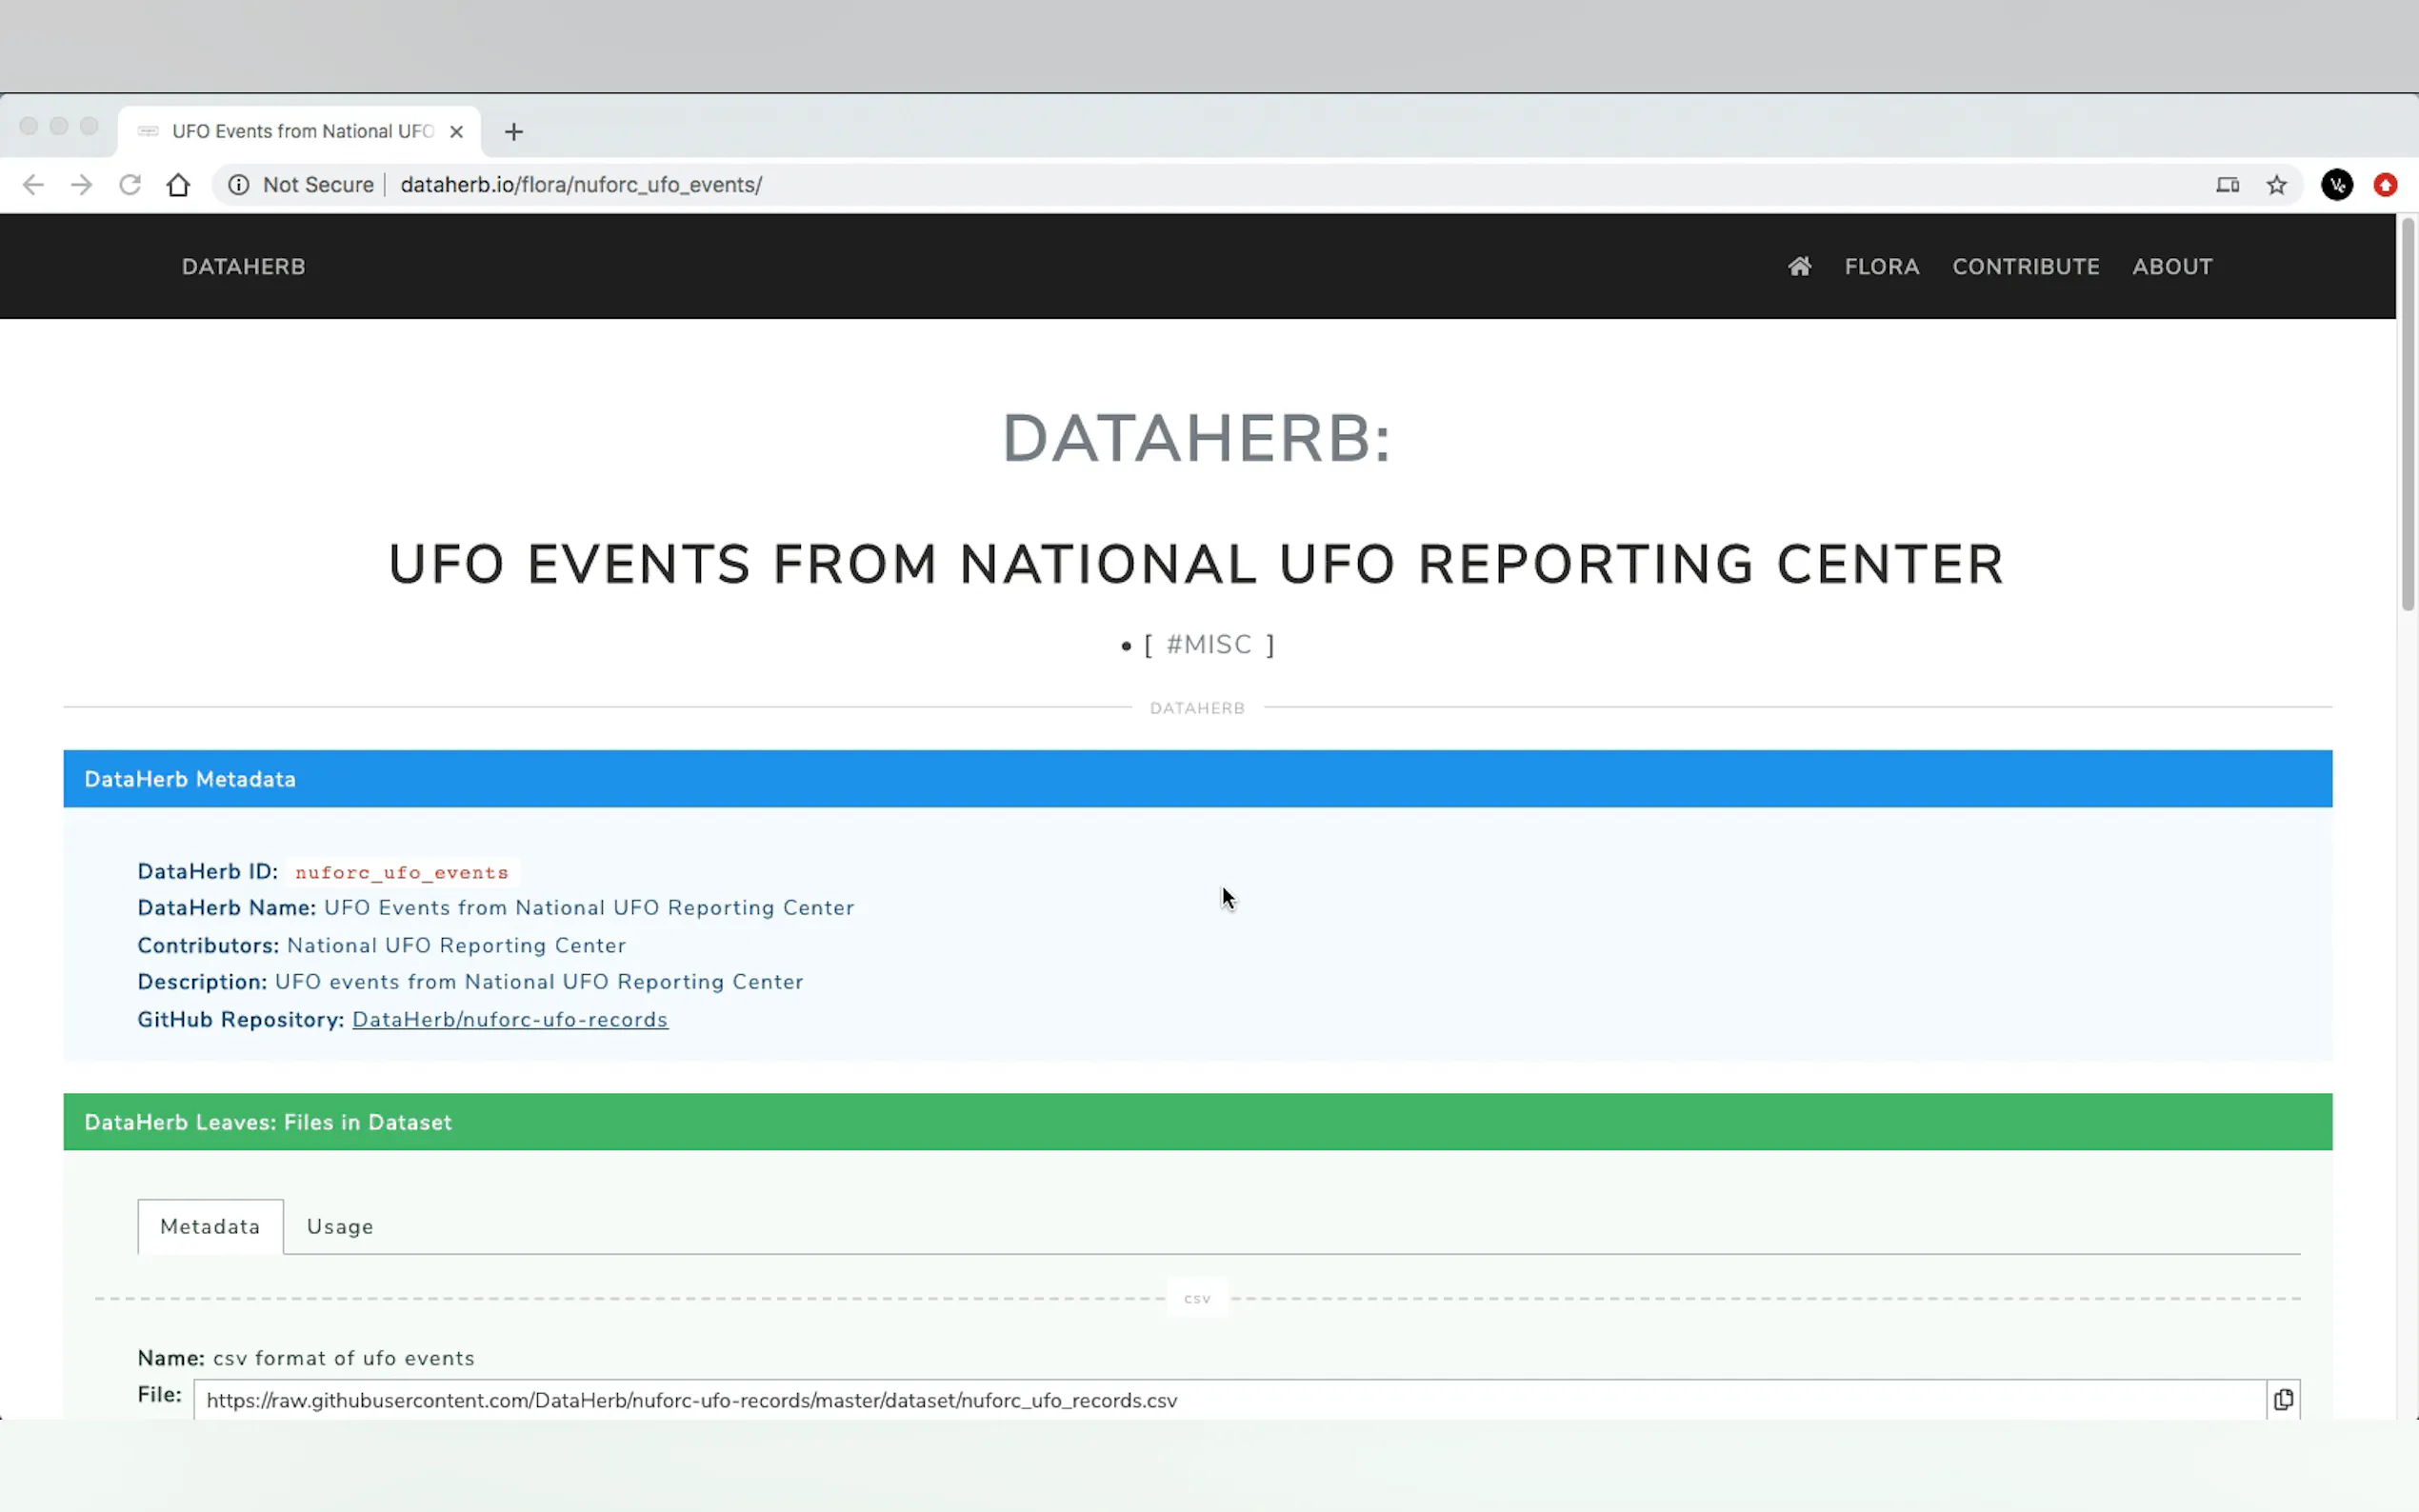The height and width of the screenshot is (1512, 2419).
Task: Open CONTRIBUTE in the navigation bar
Action: click(x=2026, y=266)
